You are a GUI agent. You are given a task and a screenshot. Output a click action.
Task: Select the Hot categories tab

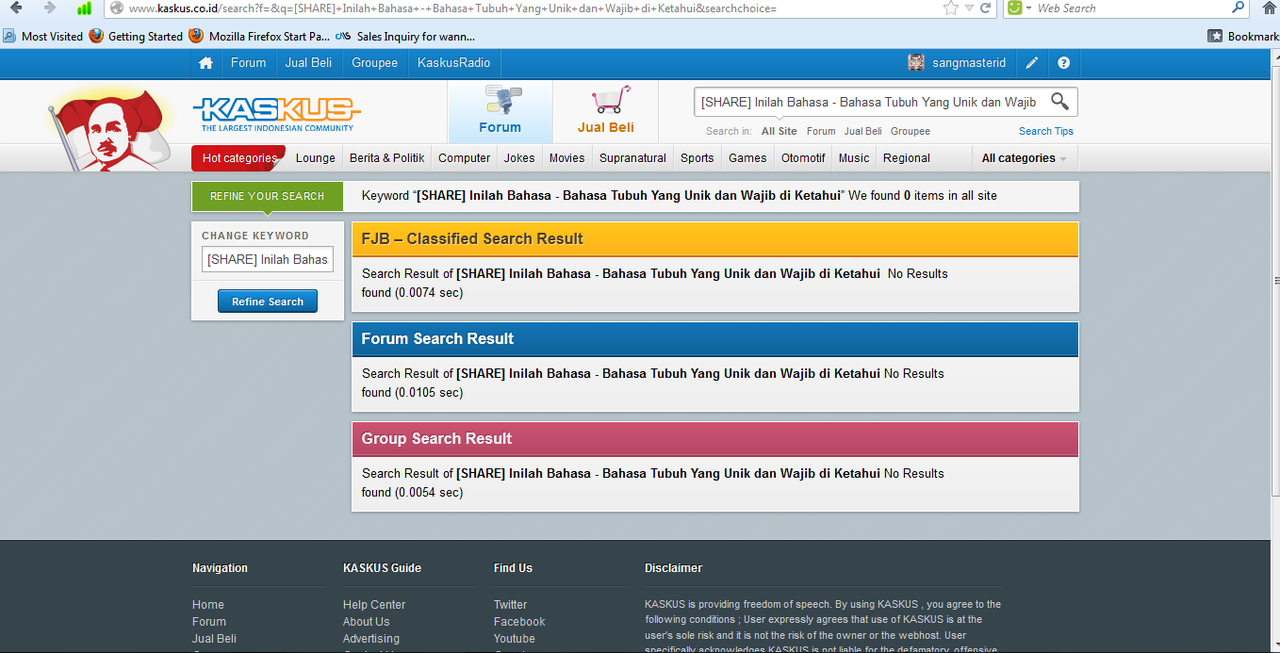239,158
